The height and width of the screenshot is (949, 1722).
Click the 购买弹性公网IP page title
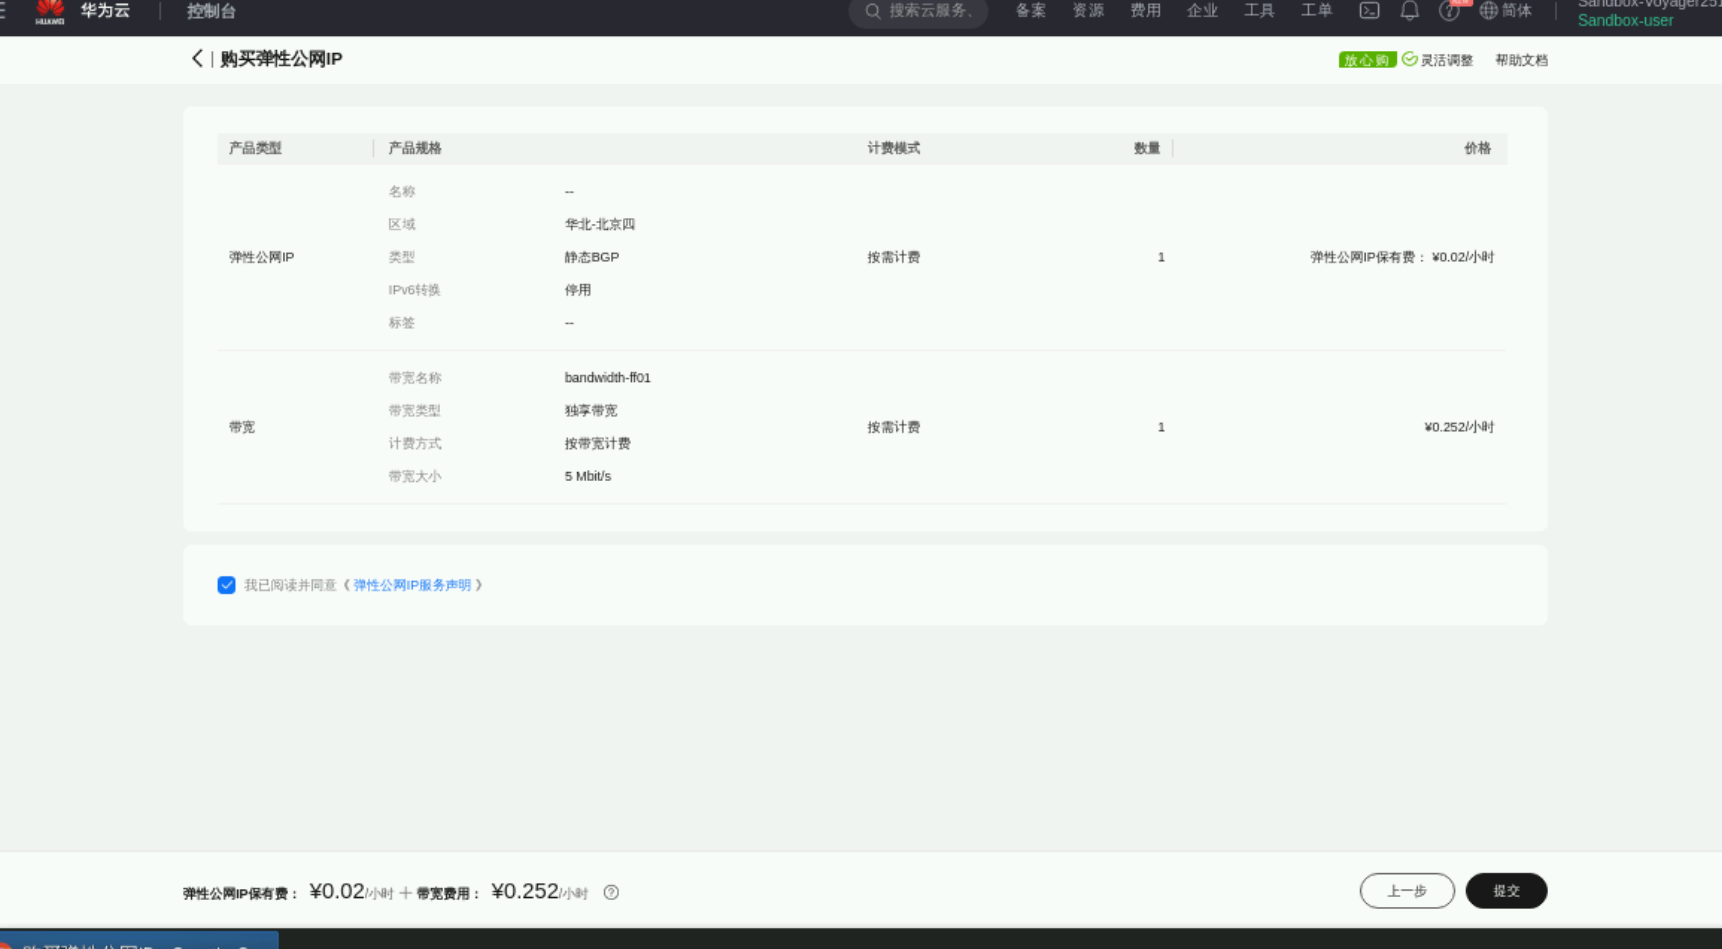[x=281, y=59]
